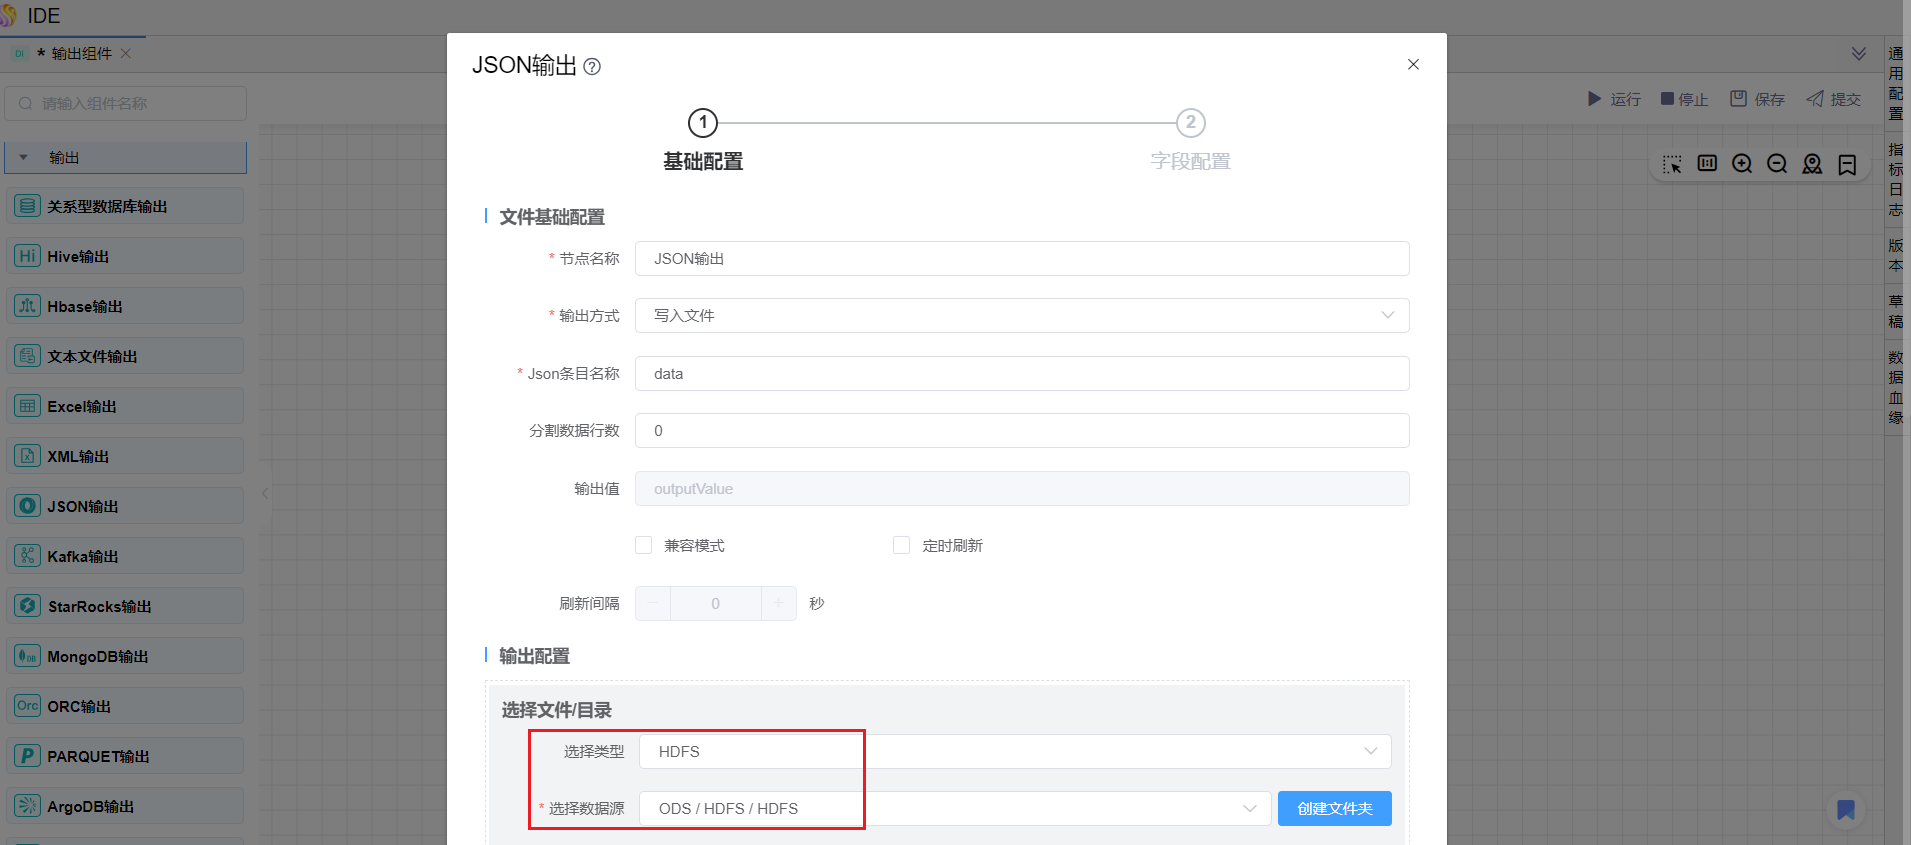The width and height of the screenshot is (1911, 845).
Task: Click the StarRocks输出 component icon
Action: pos(28,606)
